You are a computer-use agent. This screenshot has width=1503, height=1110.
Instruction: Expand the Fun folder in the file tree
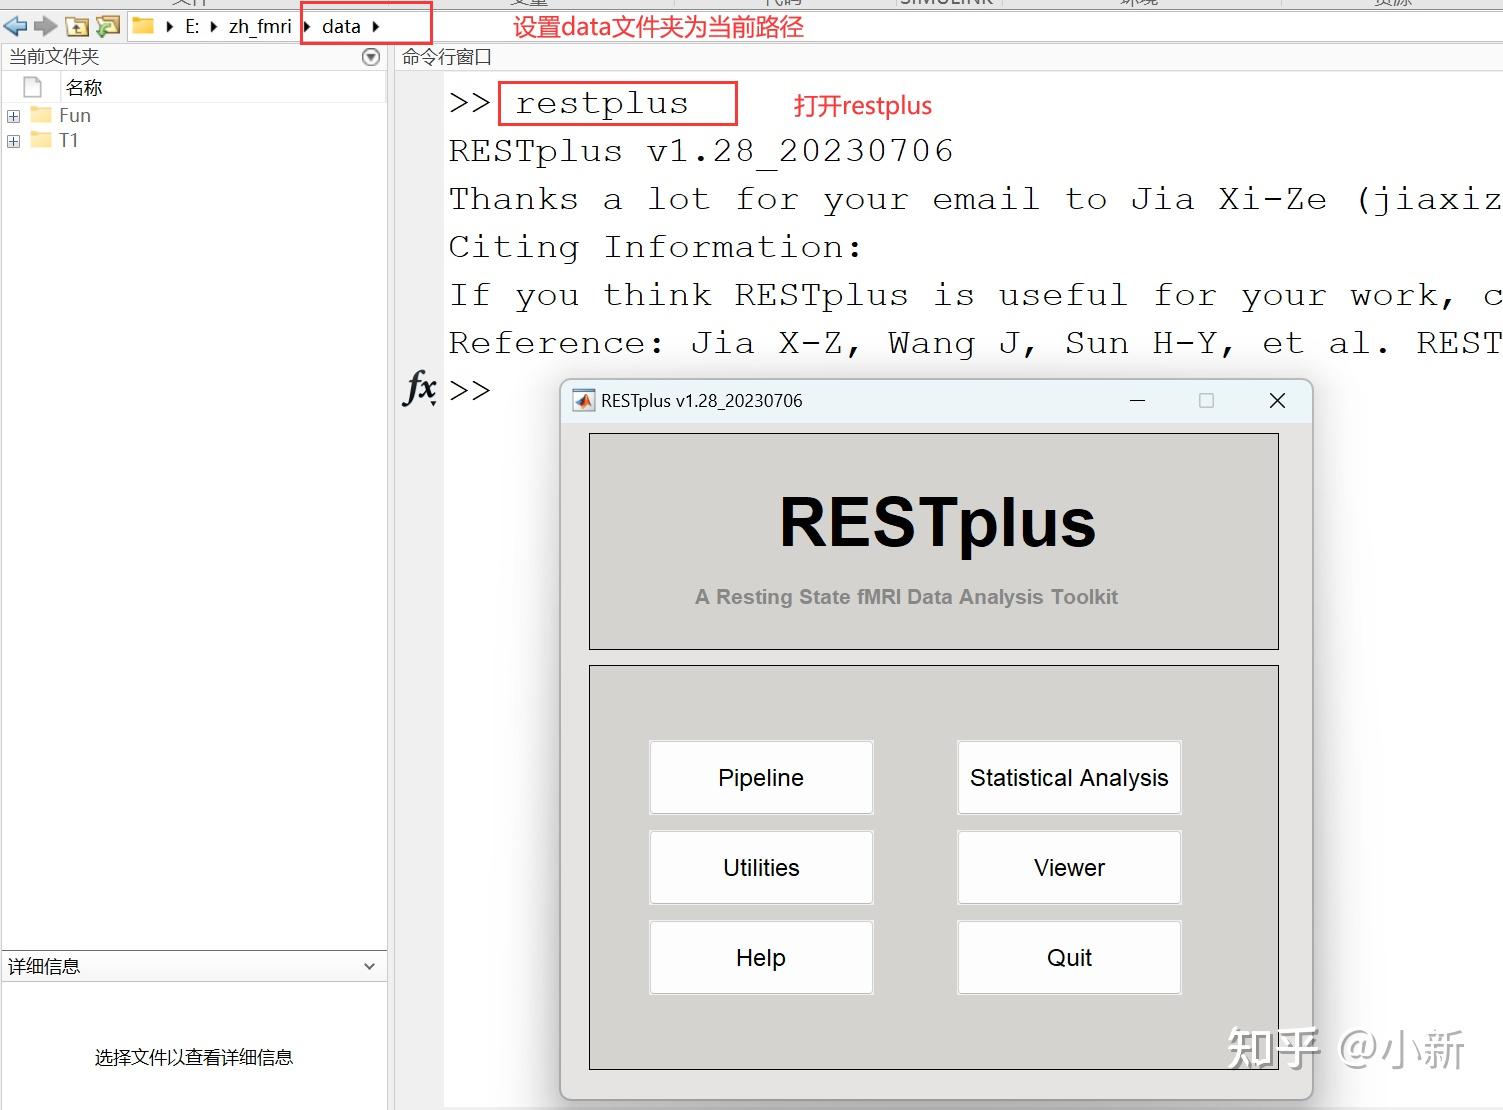[x=12, y=115]
